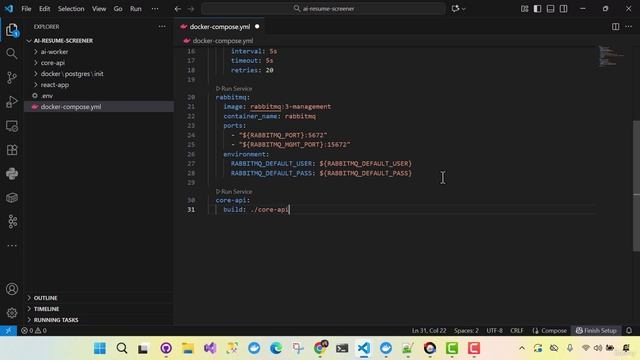
Task: Open Microsoft Edge from taskbar
Action: click(x=276, y=348)
